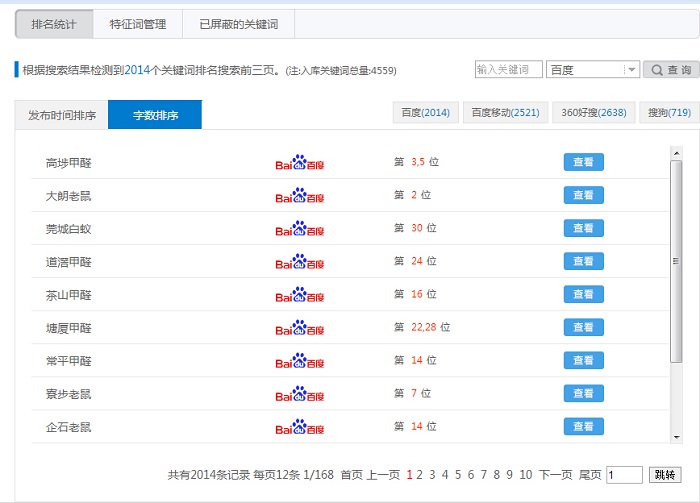Click the 输入关键词 keyword input field
The image size is (700, 503).
click(508, 70)
